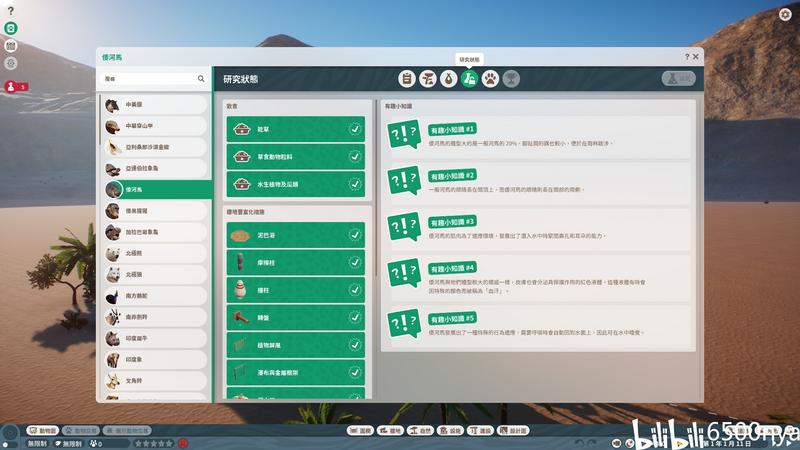800x450 pixels.
Task: Switch to the clipboard general info tab
Action: click(407, 79)
